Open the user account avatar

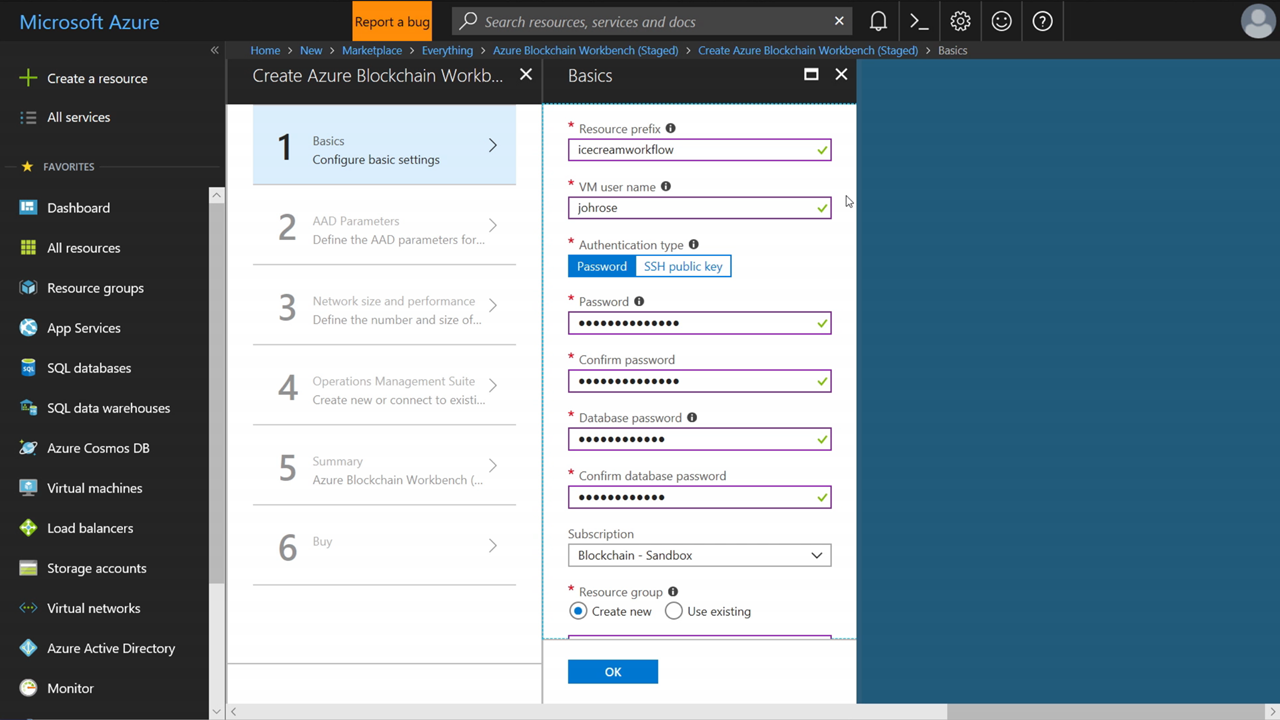(x=1257, y=21)
